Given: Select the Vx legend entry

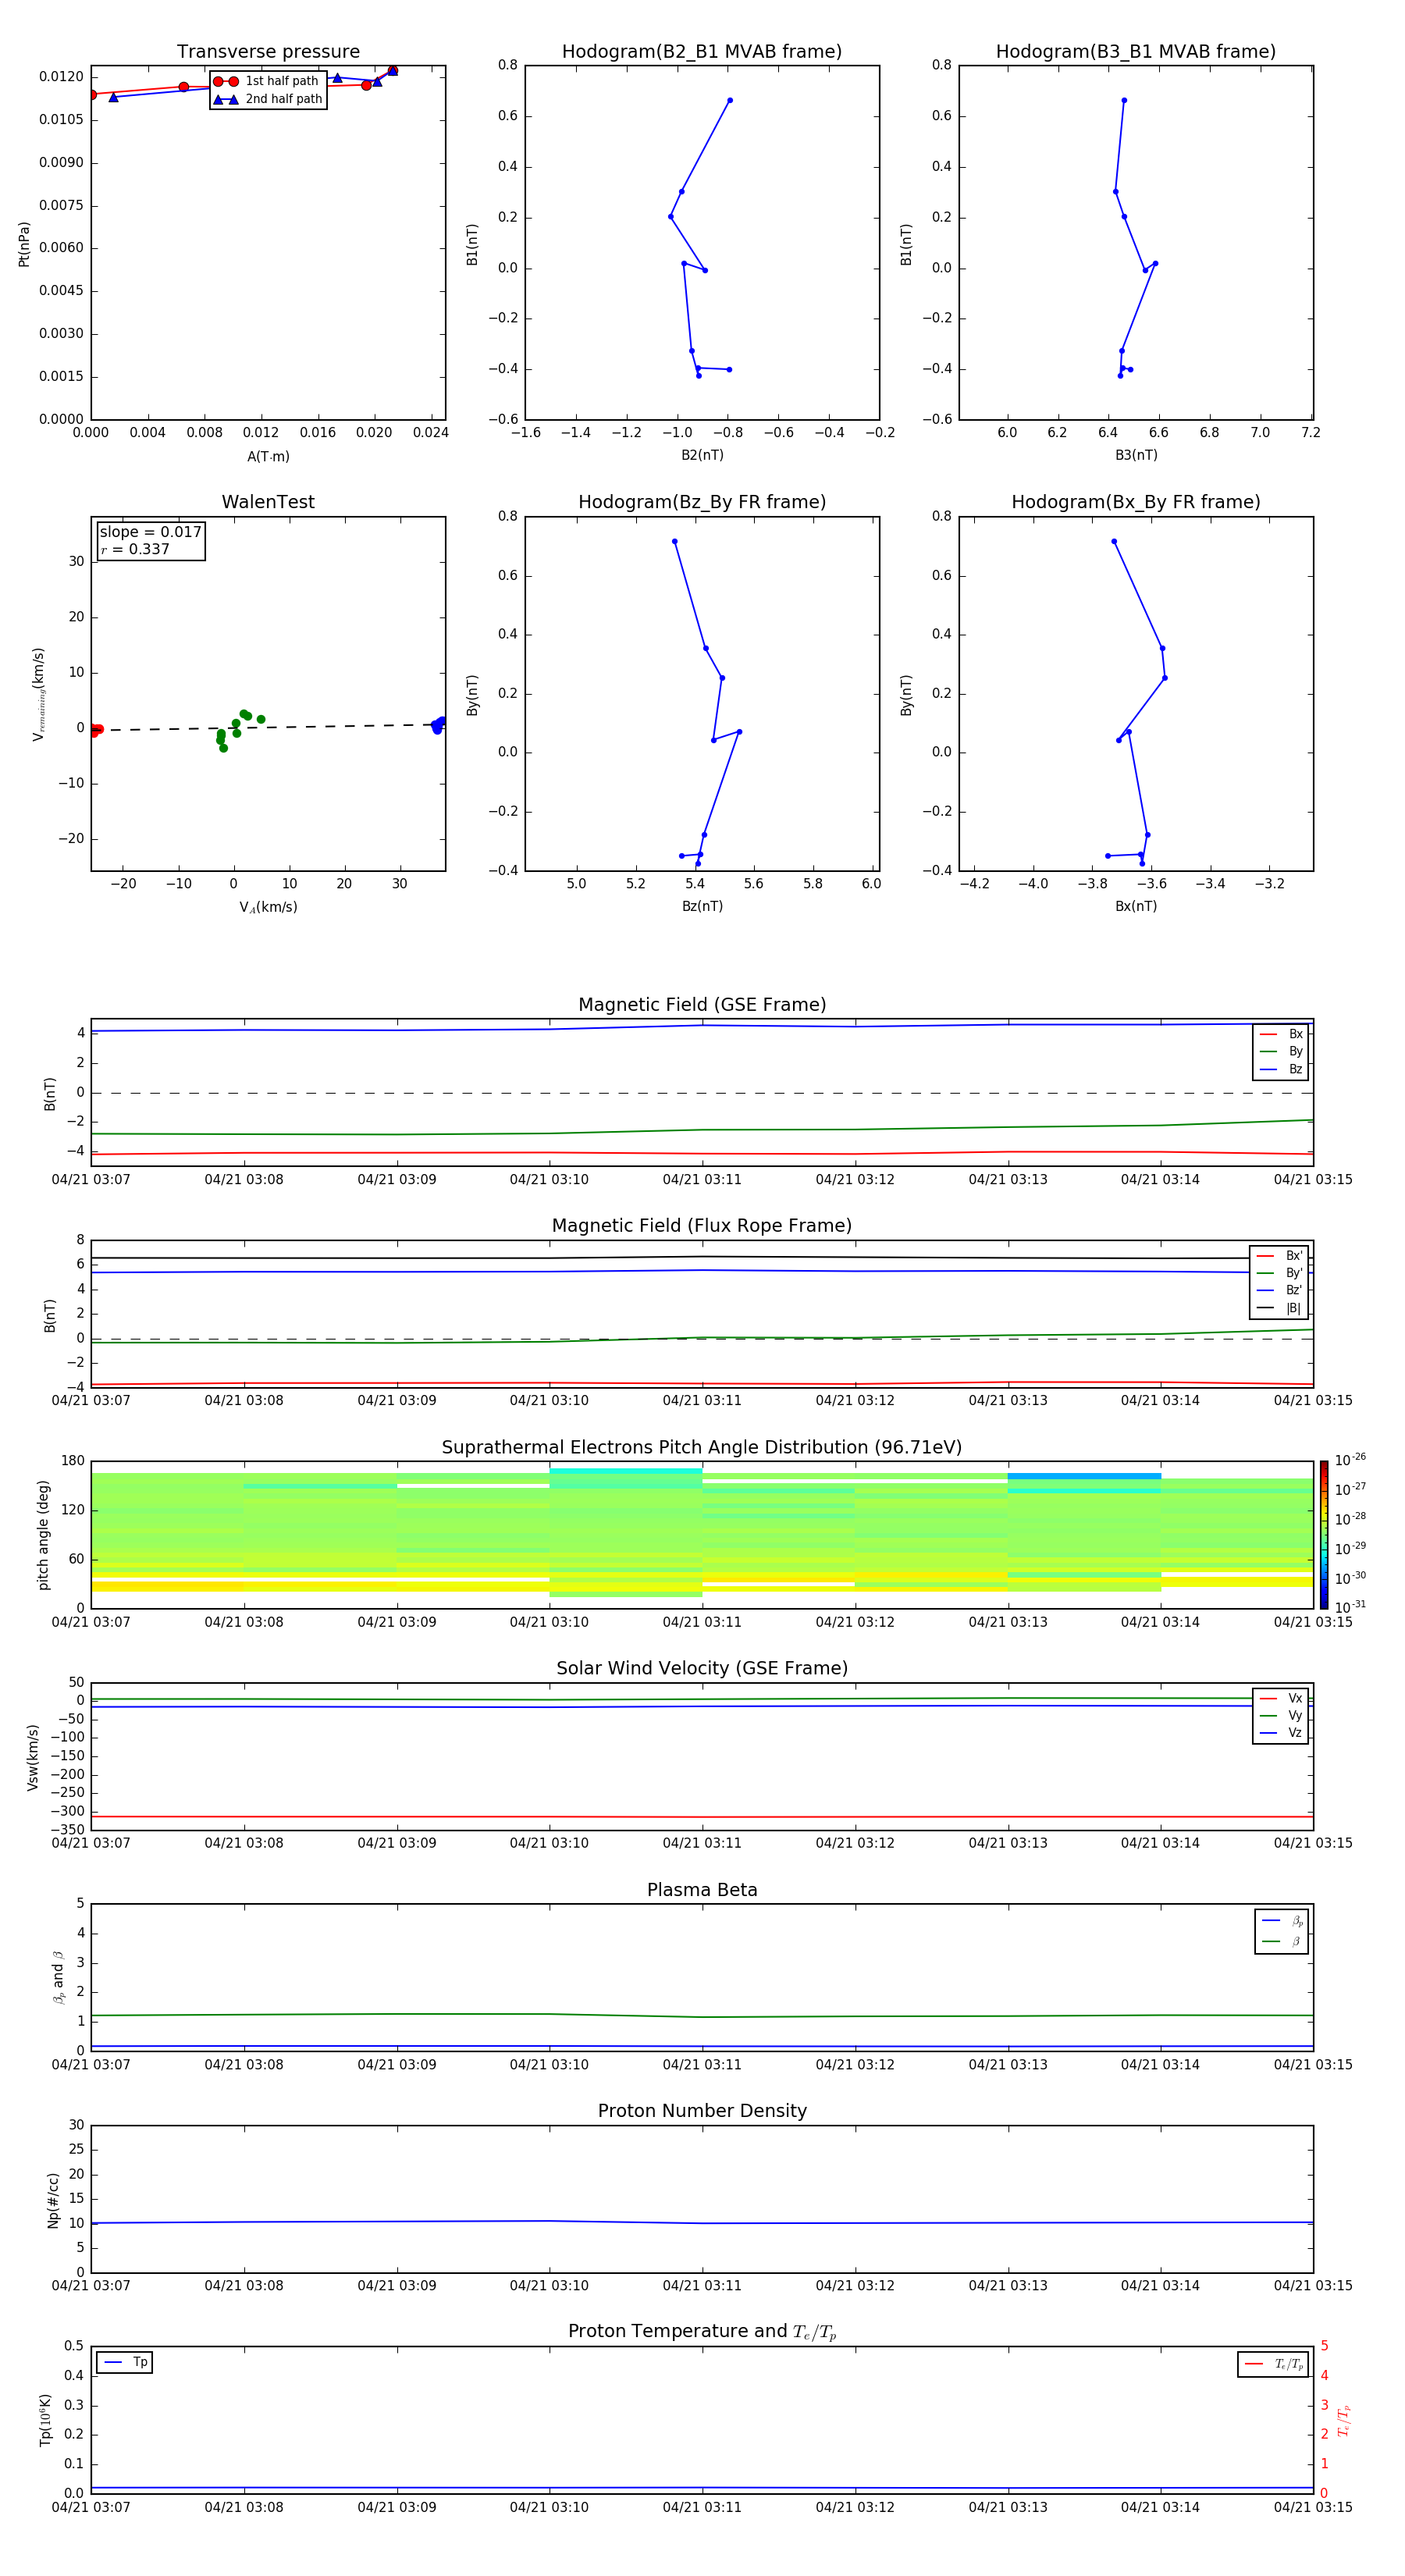Looking at the screenshot, I should [x=1281, y=1698].
